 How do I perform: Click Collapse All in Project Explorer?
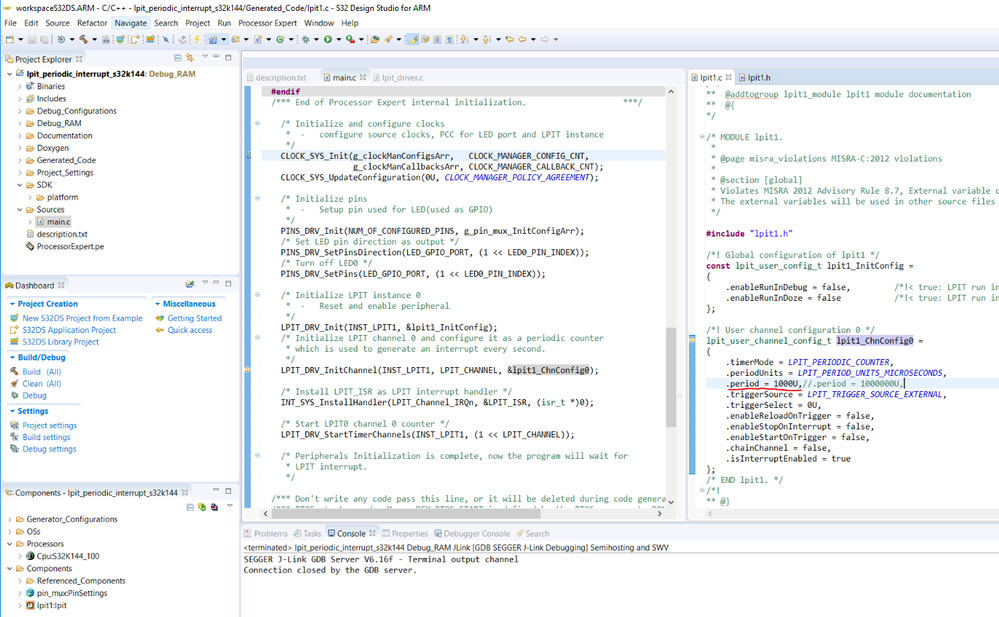pyautogui.click(x=177, y=59)
